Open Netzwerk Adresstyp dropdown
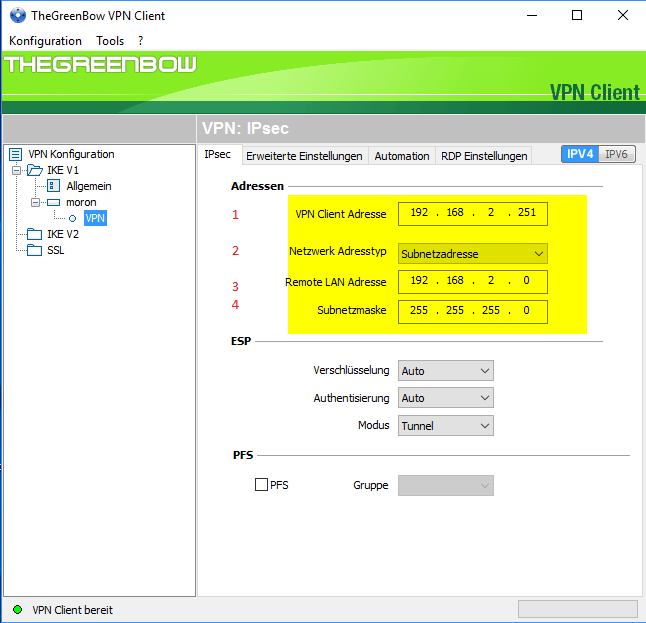Viewport: 646px width, 623px height. point(473,254)
